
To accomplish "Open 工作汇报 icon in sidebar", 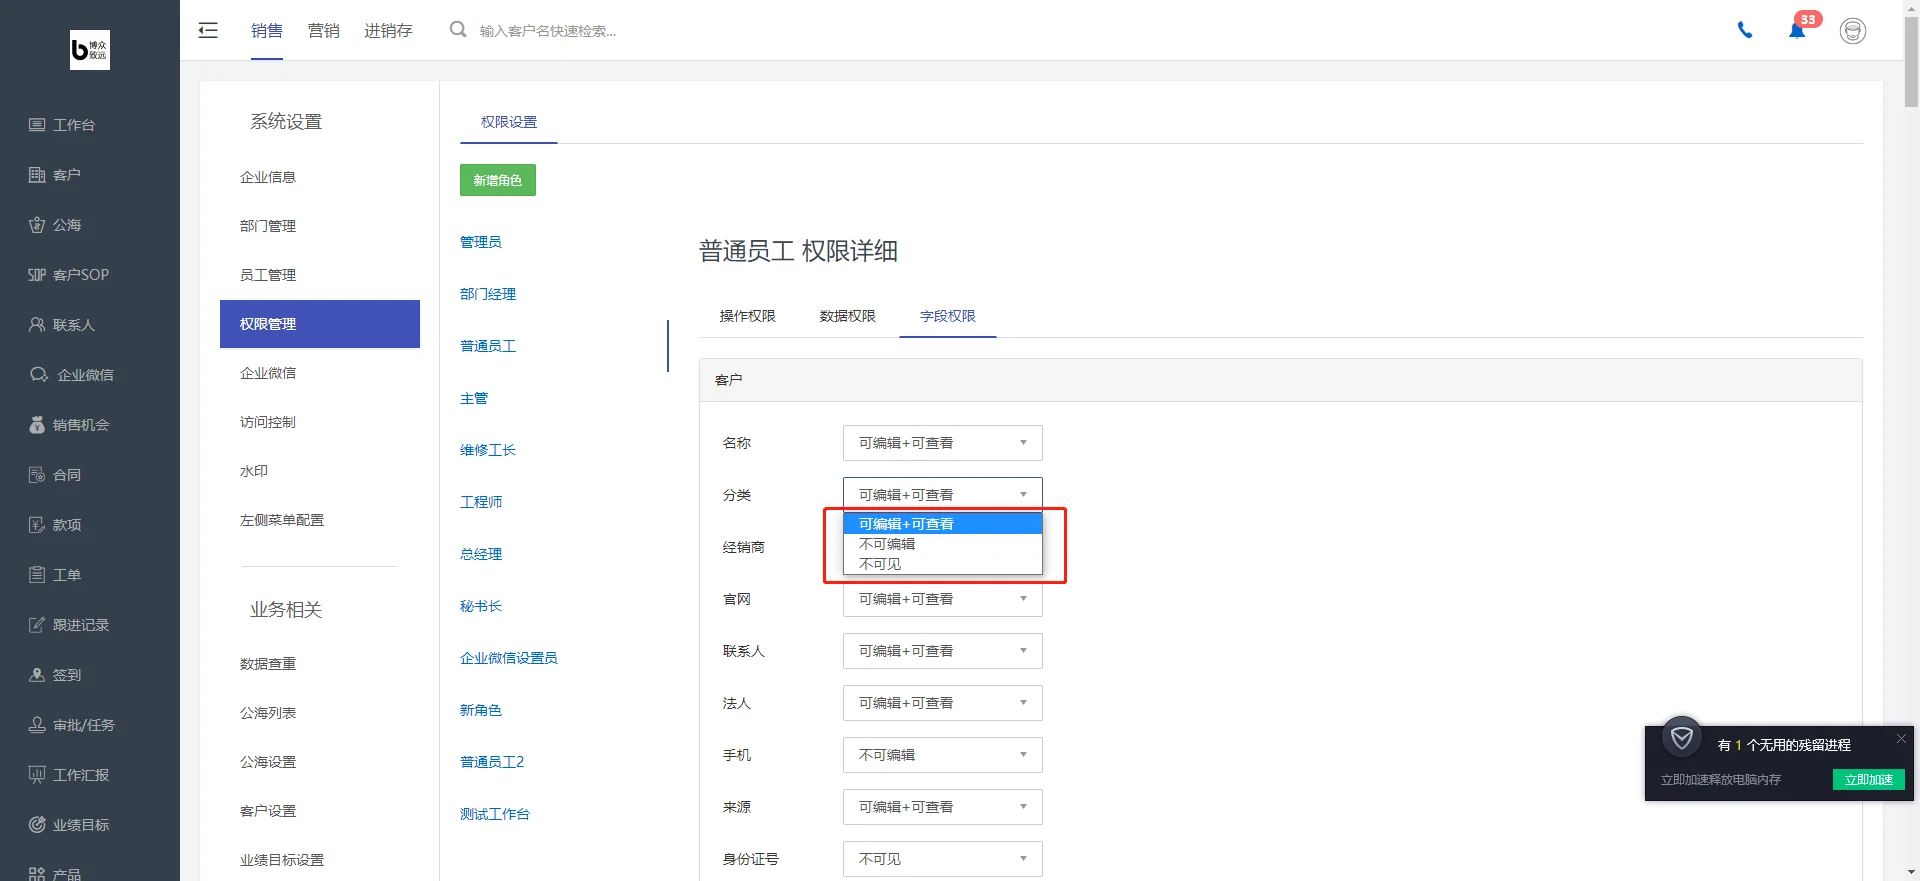I will click(37, 775).
